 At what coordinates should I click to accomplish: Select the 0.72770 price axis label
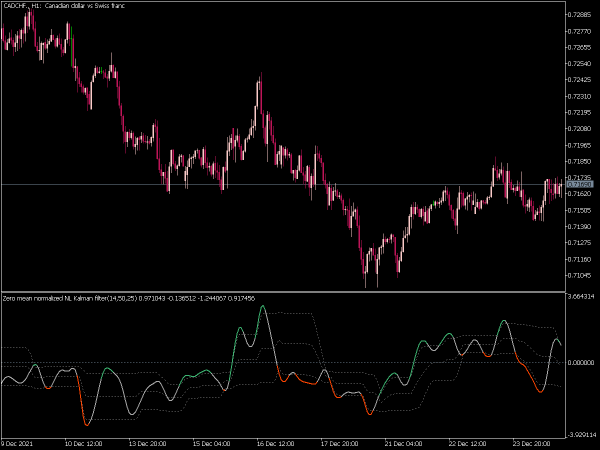[x=580, y=31]
